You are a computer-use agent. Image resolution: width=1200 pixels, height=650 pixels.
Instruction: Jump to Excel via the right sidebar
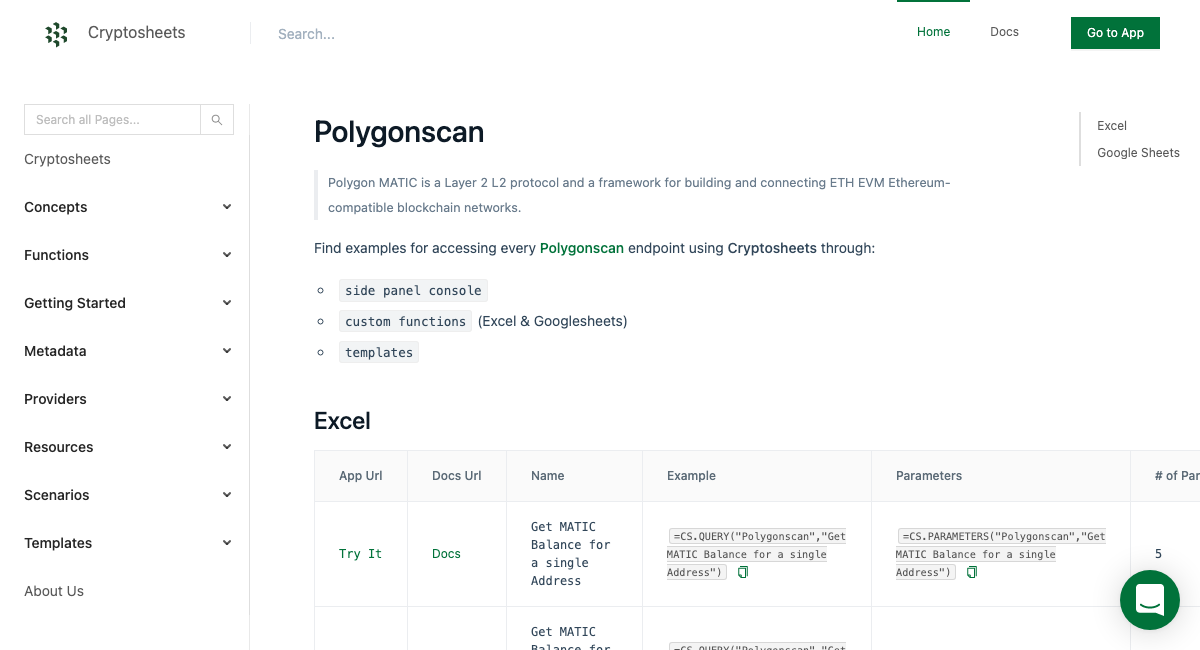[1111, 126]
